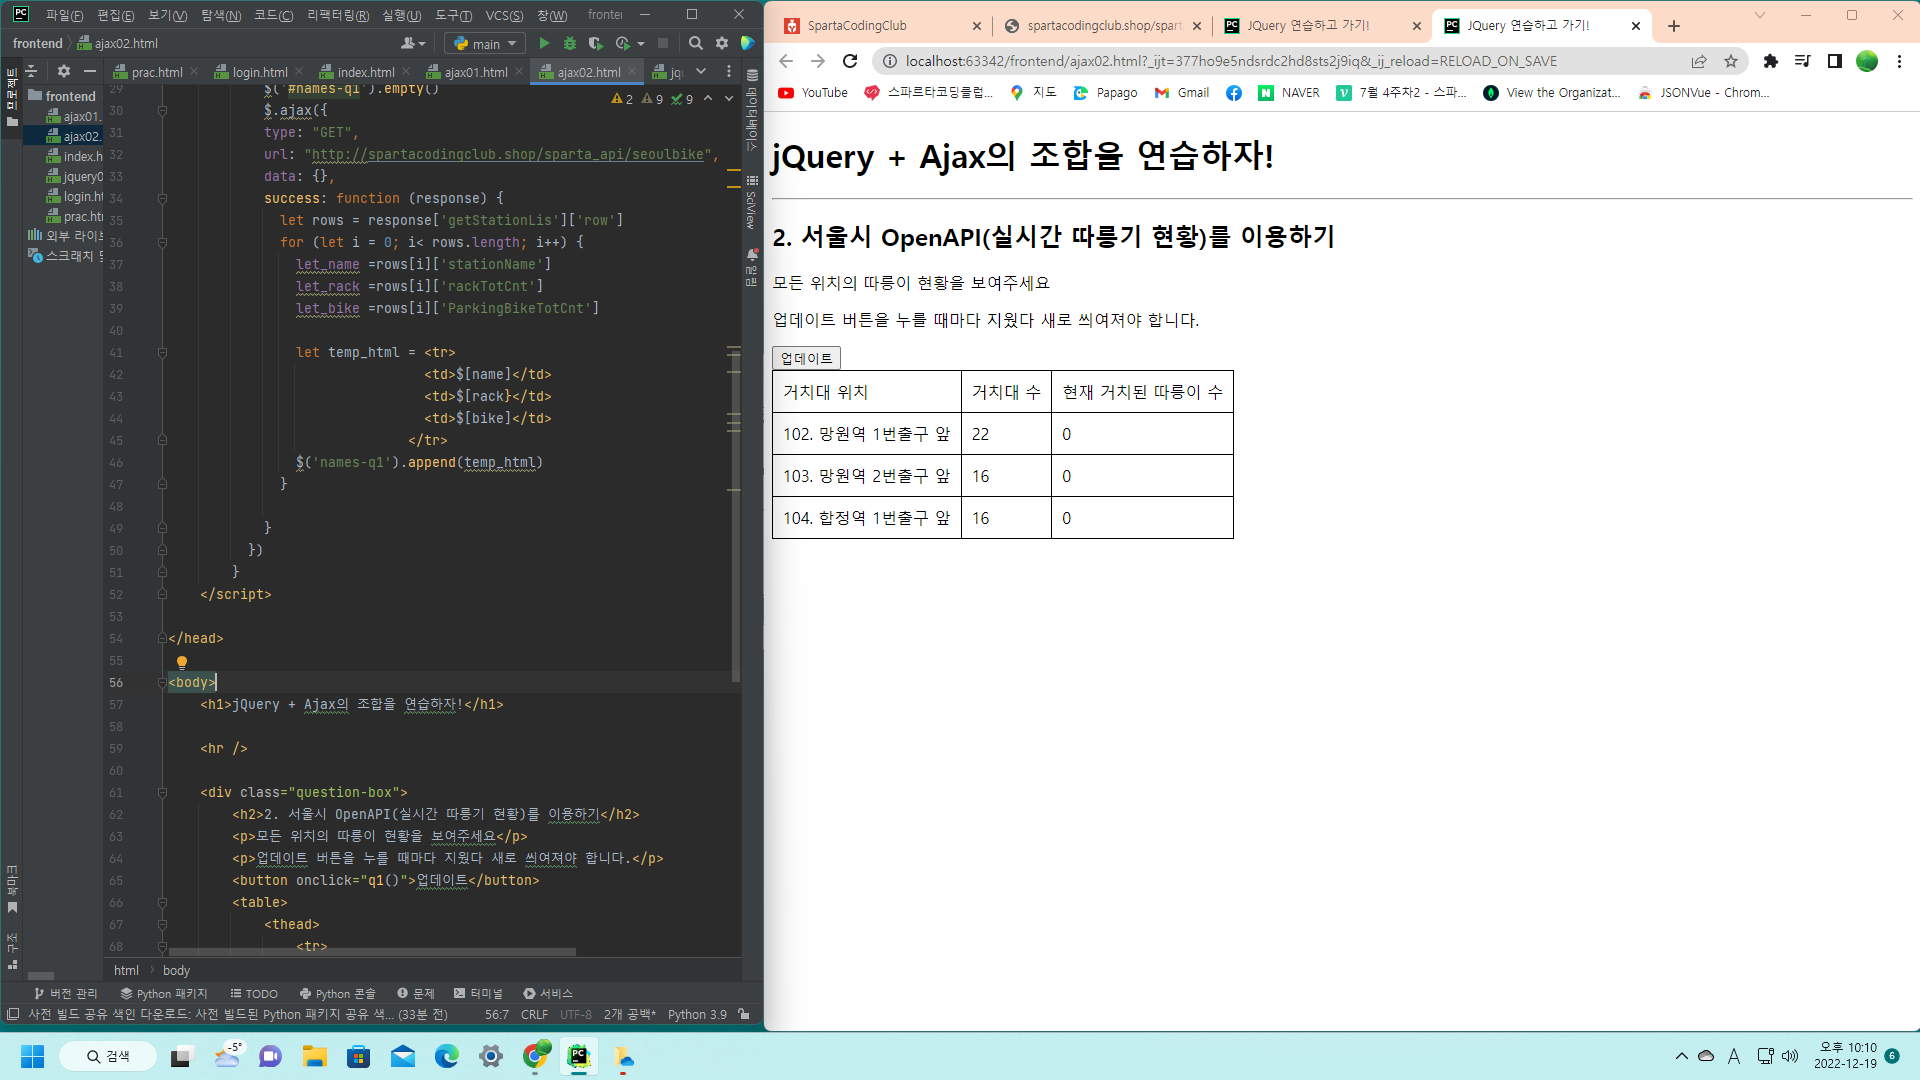Open dropdown arrow next to profiler run icon
This screenshot has height=1080, width=1920.
pos(641,43)
